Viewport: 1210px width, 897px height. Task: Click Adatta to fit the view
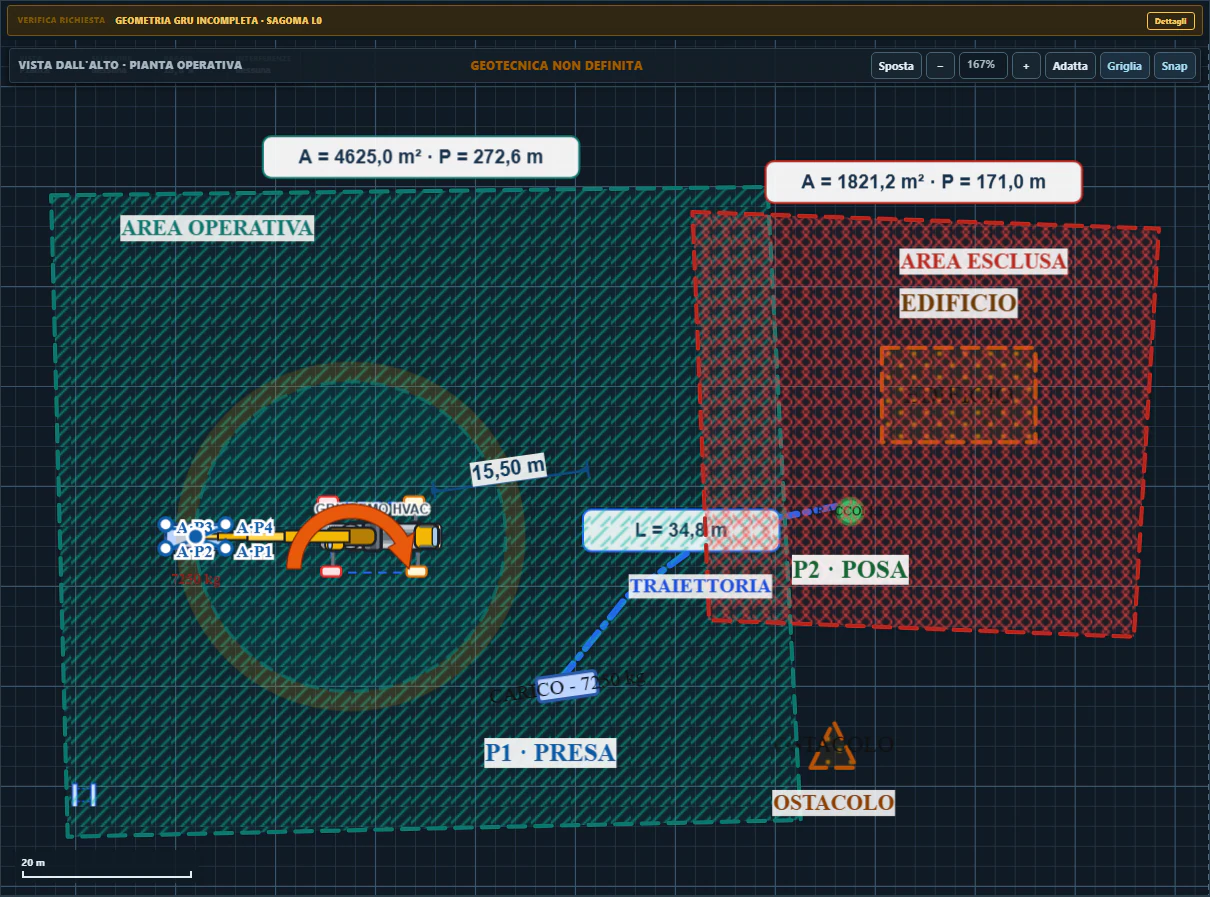coord(1070,66)
